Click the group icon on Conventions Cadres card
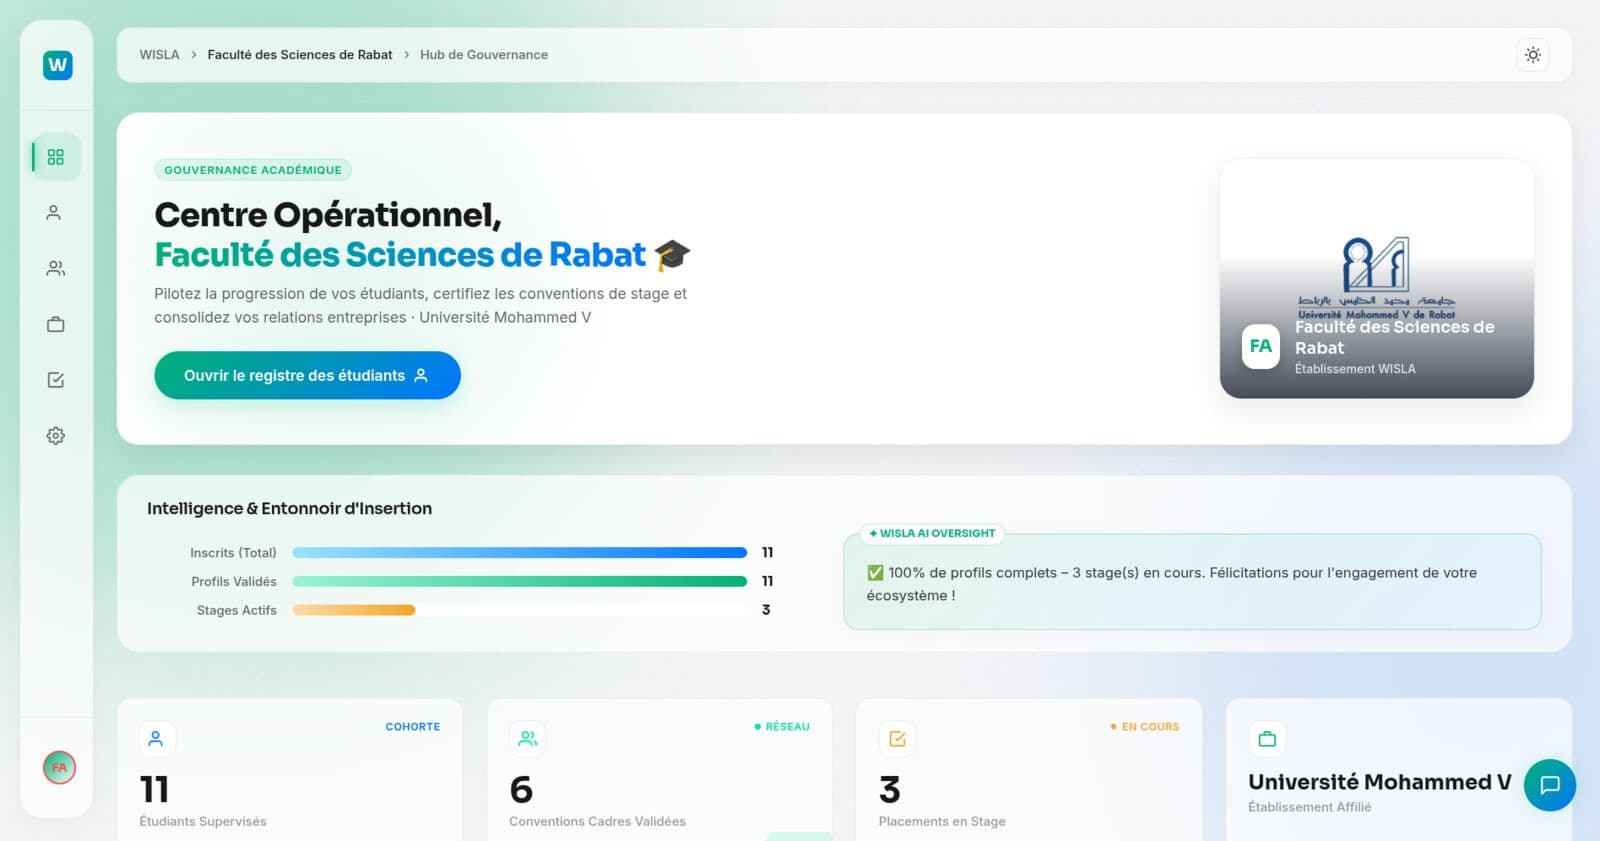Viewport: 1600px width, 841px height. point(527,739)
